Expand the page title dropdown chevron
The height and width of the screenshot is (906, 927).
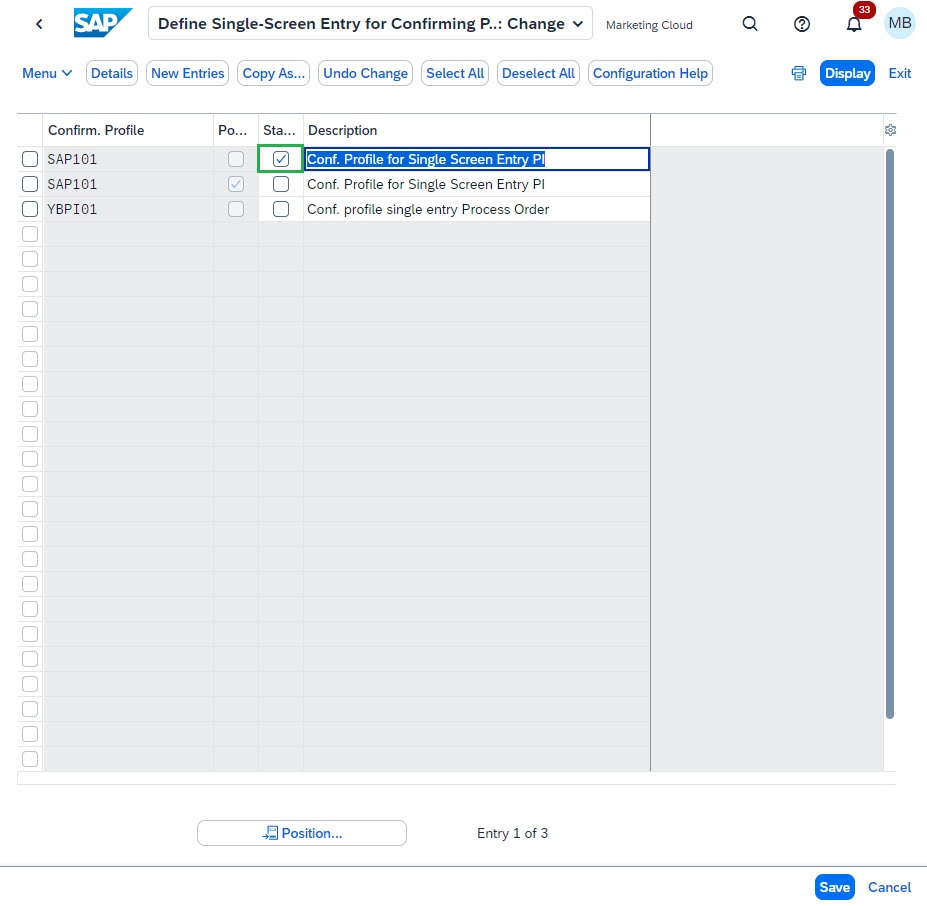tap(578, 24)
